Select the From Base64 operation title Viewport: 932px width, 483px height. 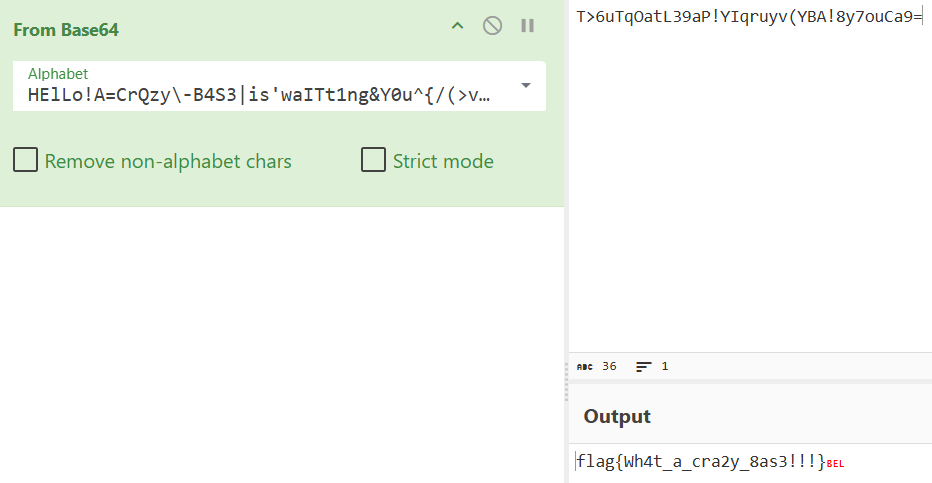[66, 30]
